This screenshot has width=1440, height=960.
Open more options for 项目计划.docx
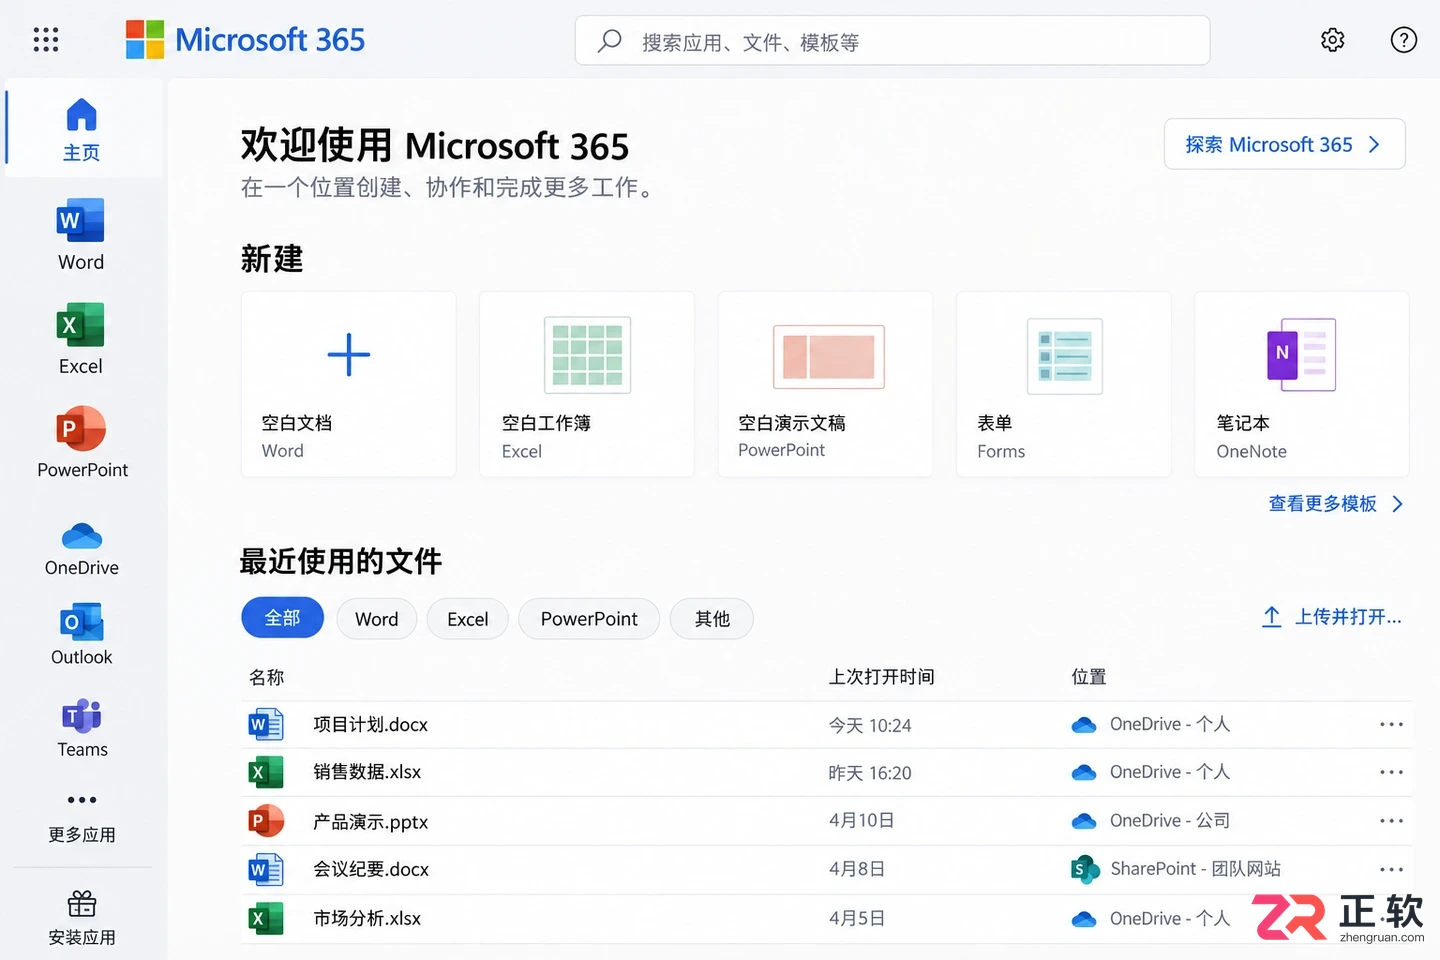point(1391,724)
